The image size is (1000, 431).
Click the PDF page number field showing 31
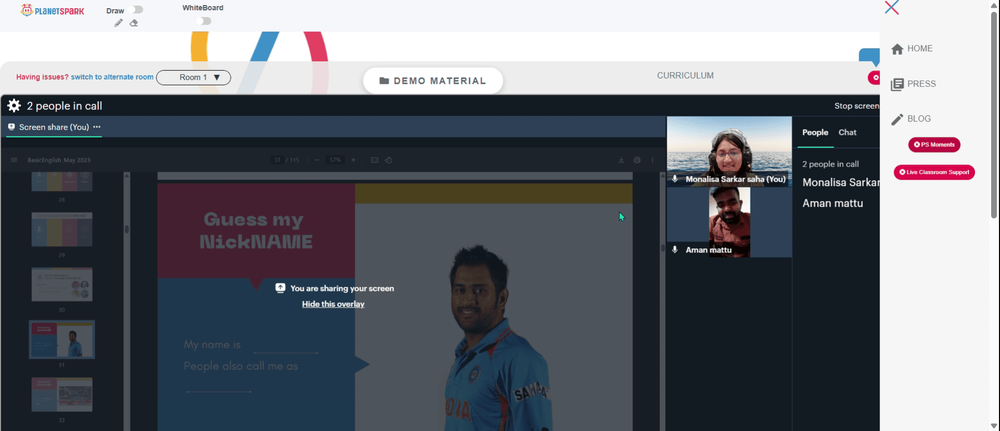(277, 160)
